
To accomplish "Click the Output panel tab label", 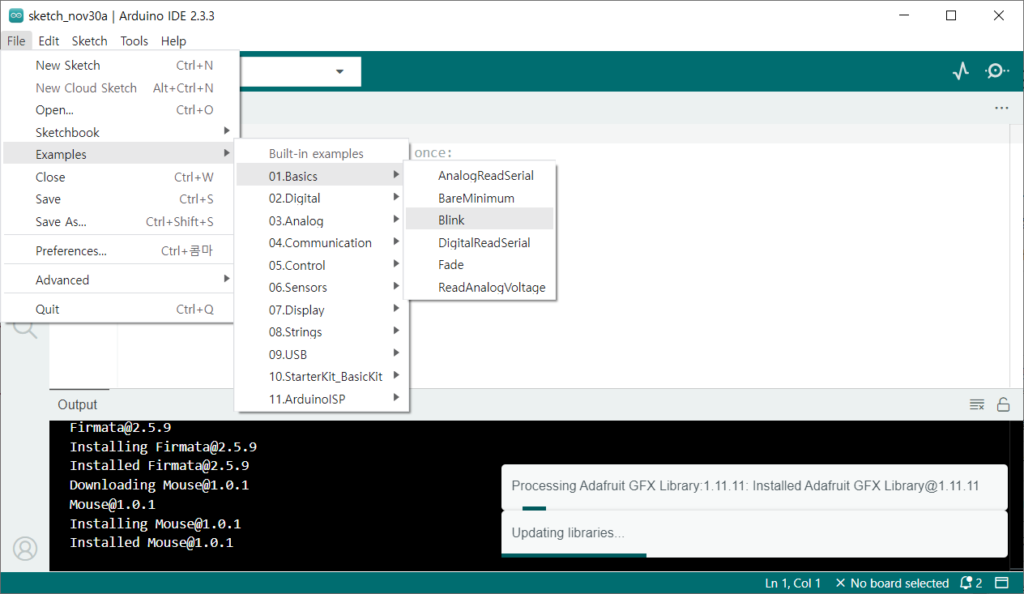I will click(x=77, y=405).
